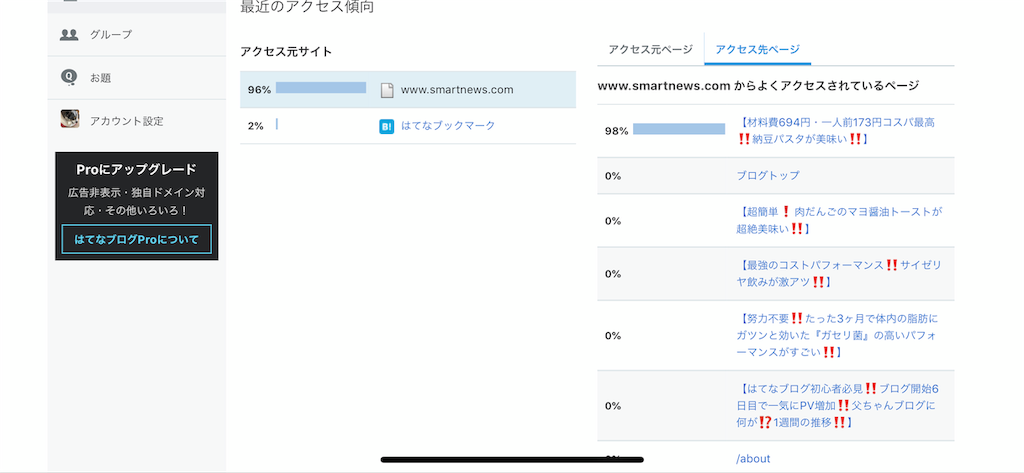Click the アクセス元サイト heading
1024x473 pixels.
click(x=286, y=52)
